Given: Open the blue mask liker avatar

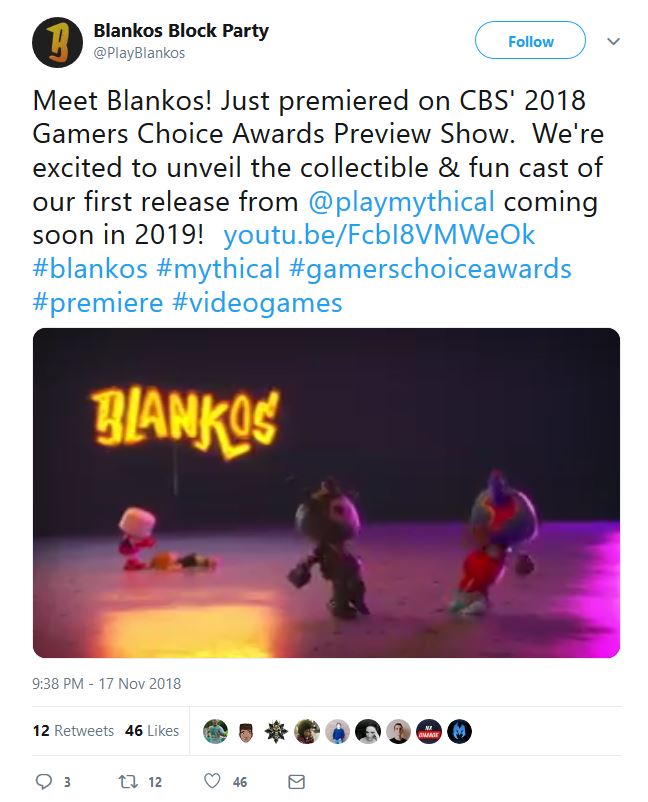Looking at the screenshot, I should pyautogui.click(x=459, y=731).
